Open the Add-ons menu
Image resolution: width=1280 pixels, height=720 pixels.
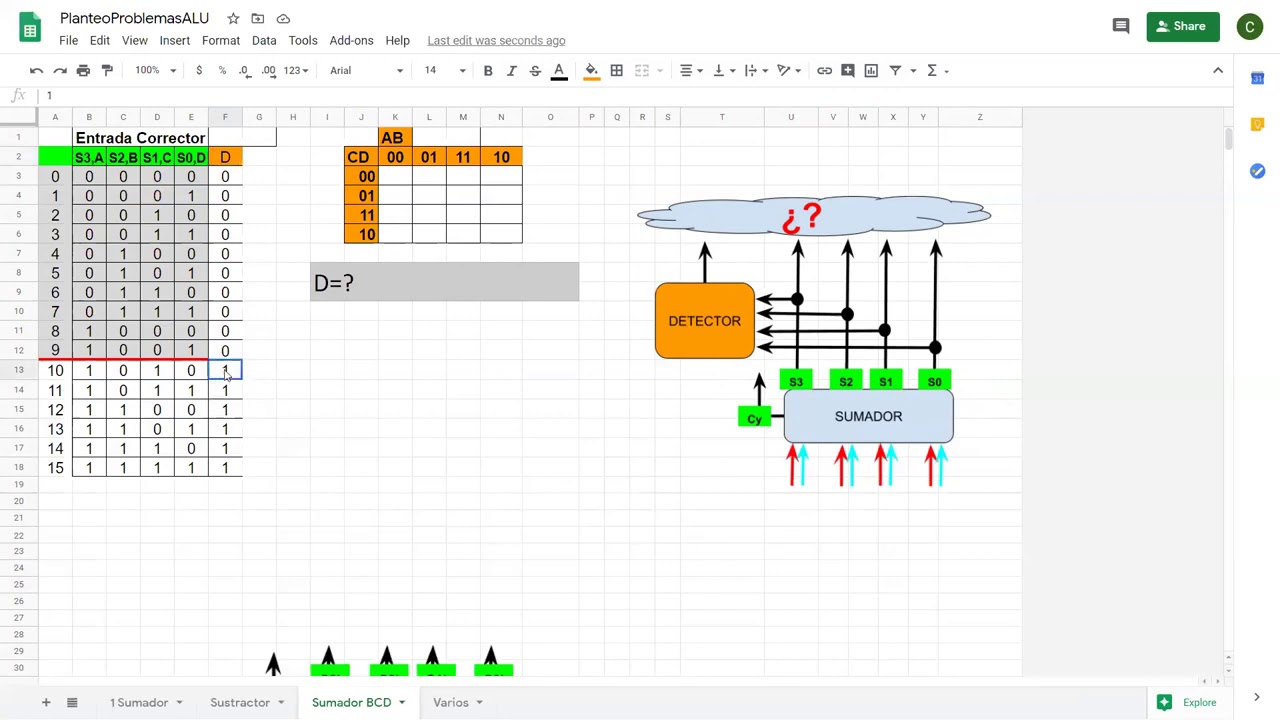point(351,40)
